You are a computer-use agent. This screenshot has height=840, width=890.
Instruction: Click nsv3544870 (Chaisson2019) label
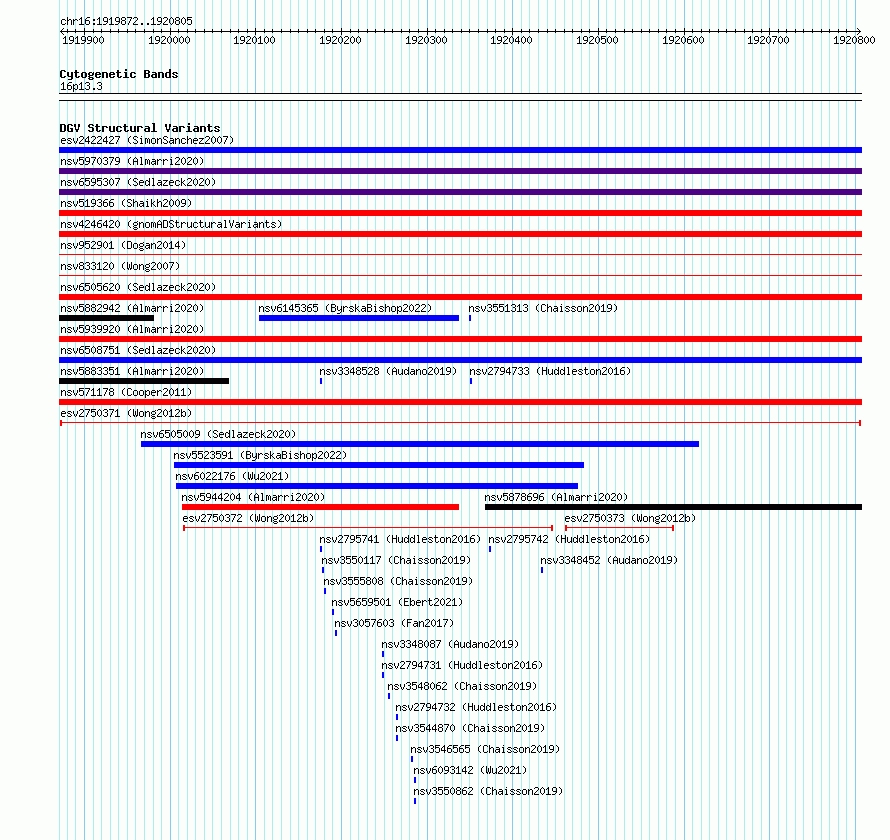pos(470,728)
